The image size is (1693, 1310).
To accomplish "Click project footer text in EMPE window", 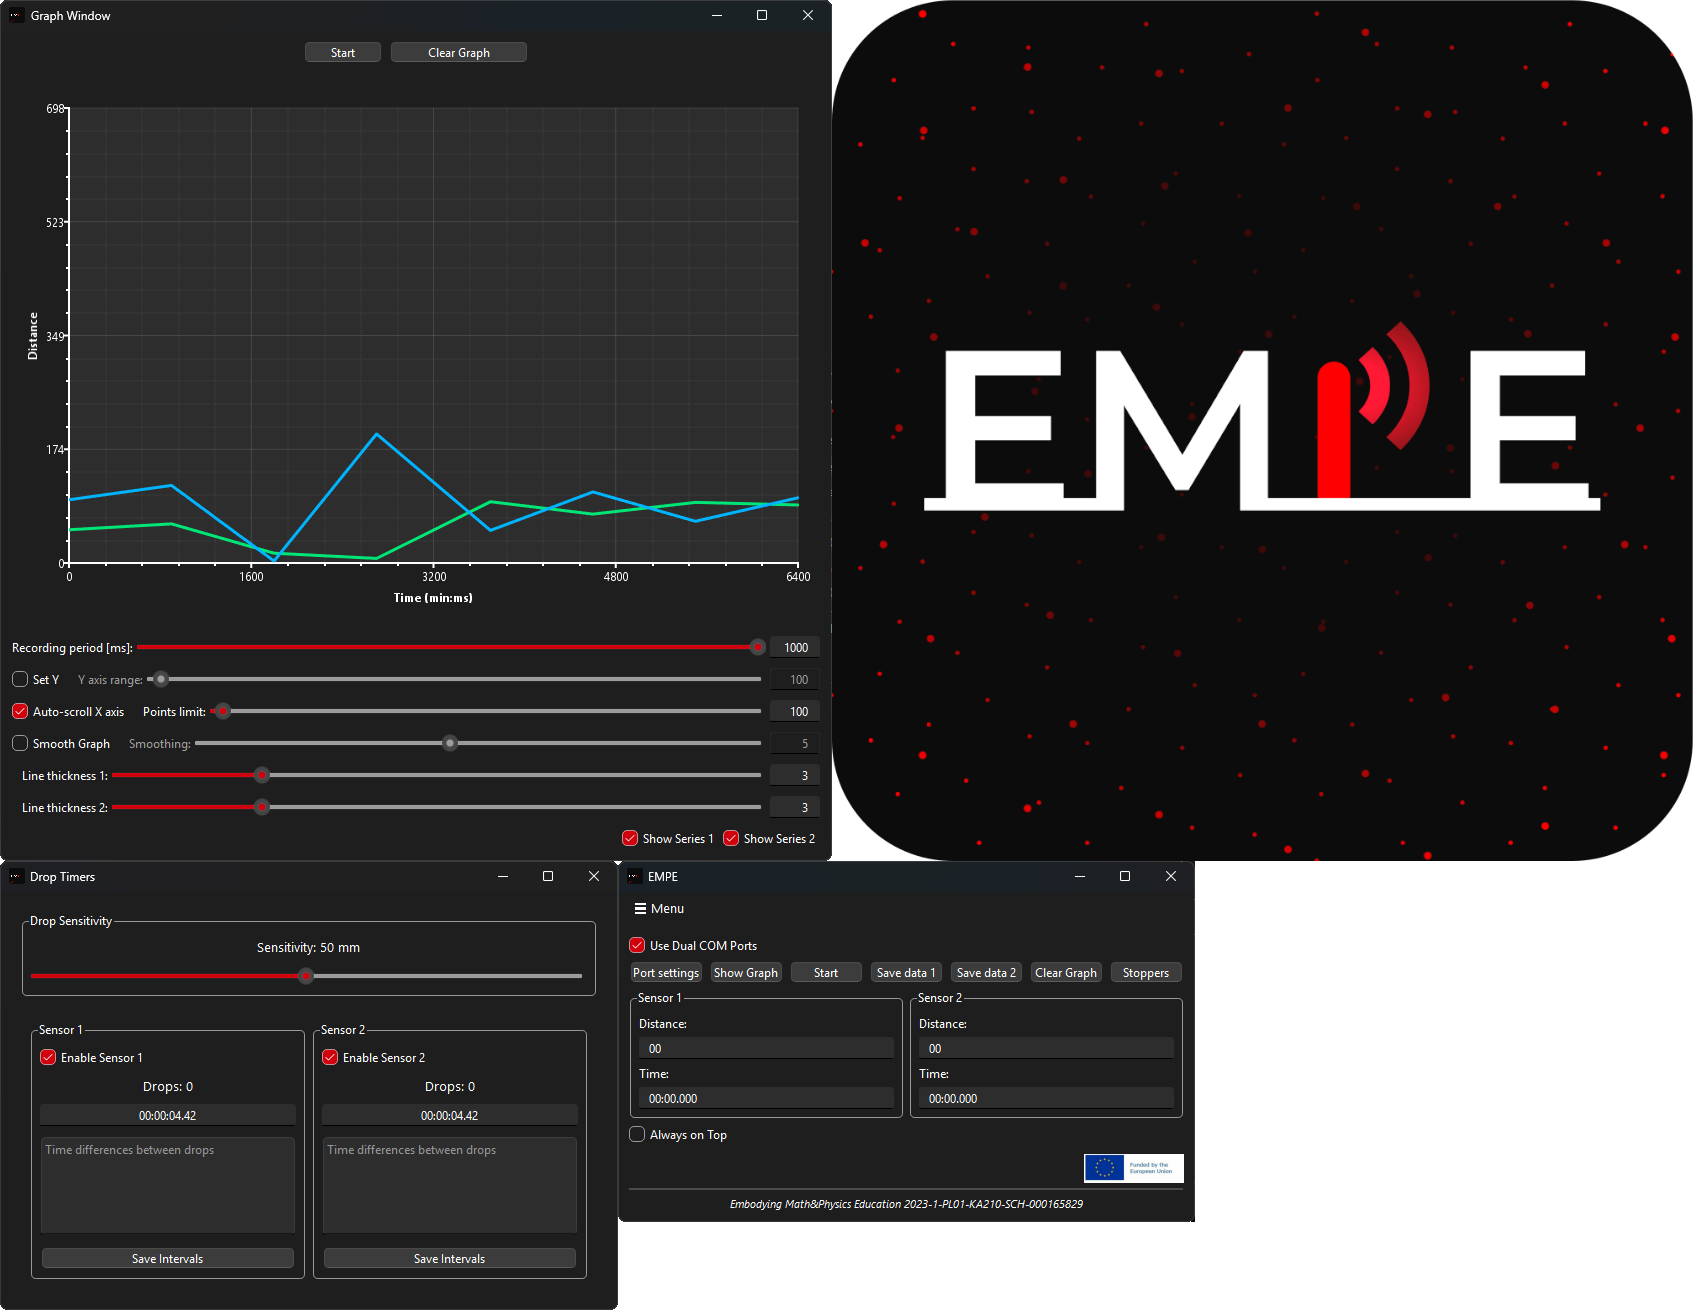I will click(x=906, y=1204).
